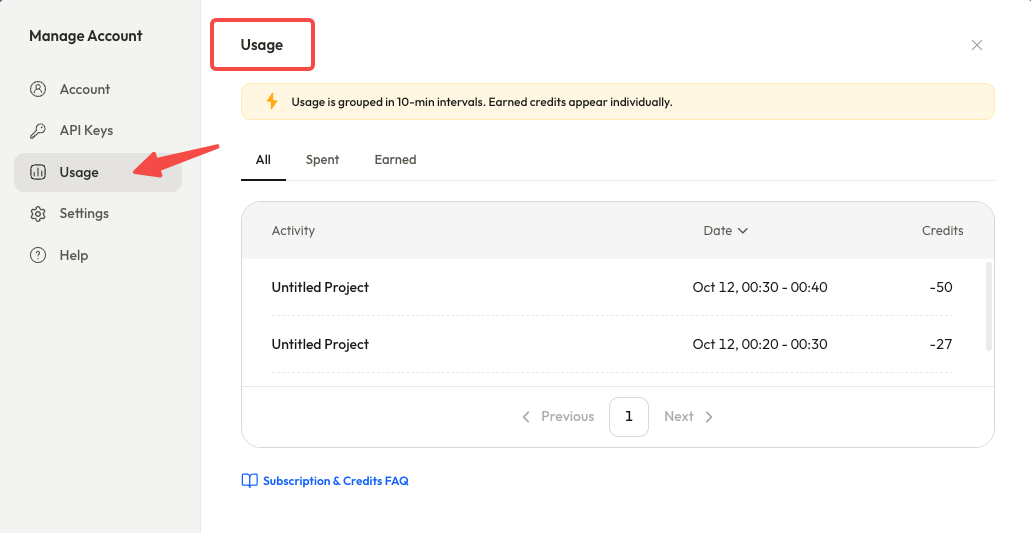Image resolution: width=1031 pixels, height=533 pixels.
Task: Click the Account person icon
Action: pyautogui.click(x=38, y=89)
